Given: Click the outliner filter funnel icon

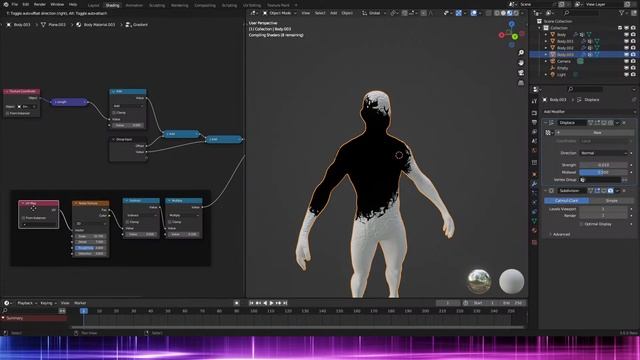Looking at the screenshot, I should pos(622,13).
